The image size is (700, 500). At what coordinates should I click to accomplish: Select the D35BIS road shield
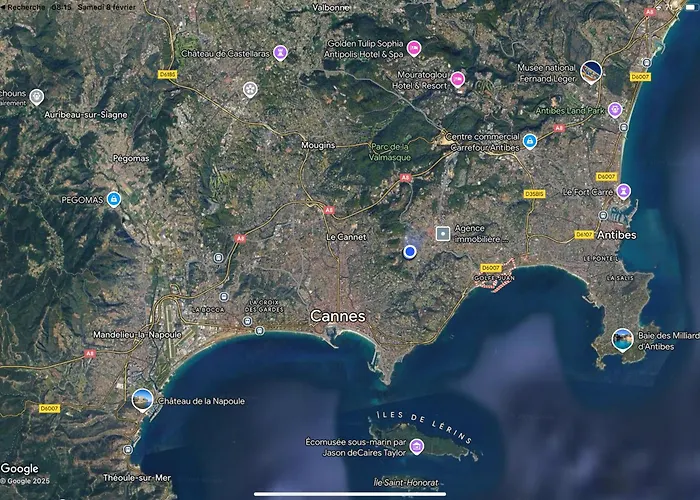coord(534,194)
